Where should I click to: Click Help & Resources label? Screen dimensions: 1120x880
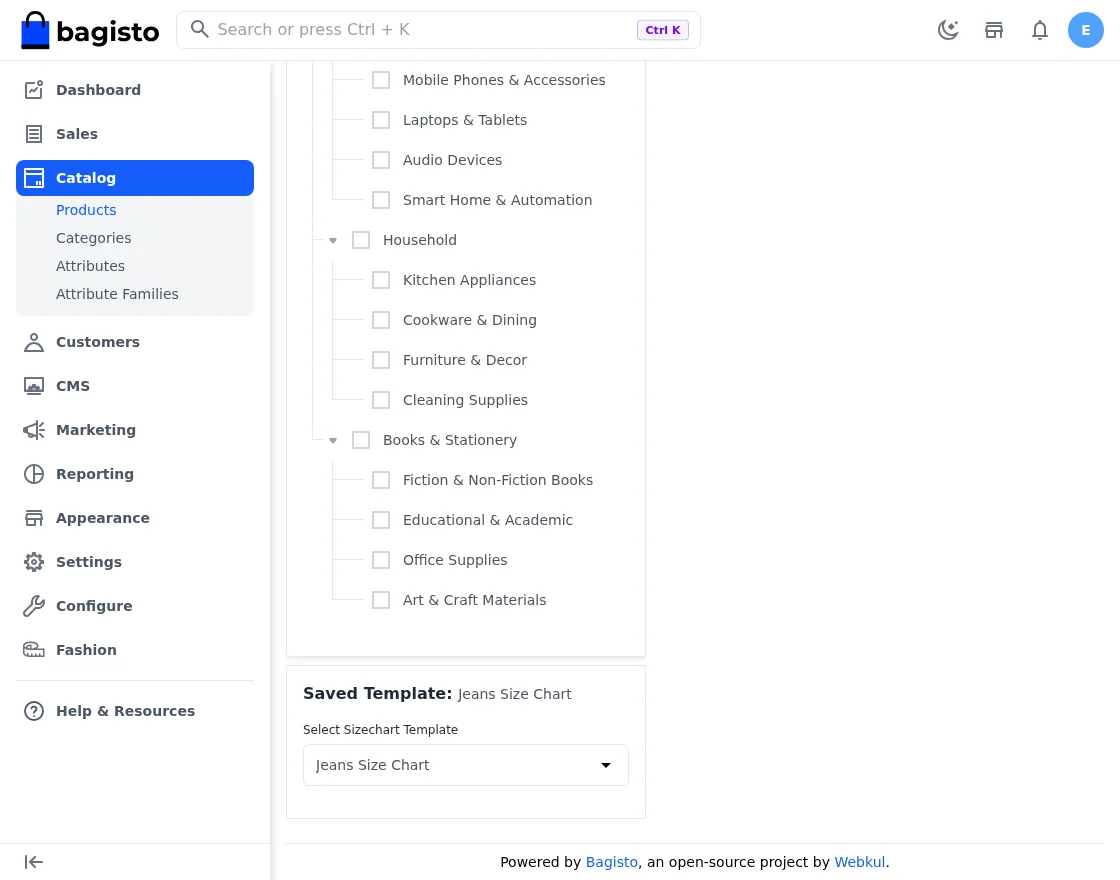point(125,711)
